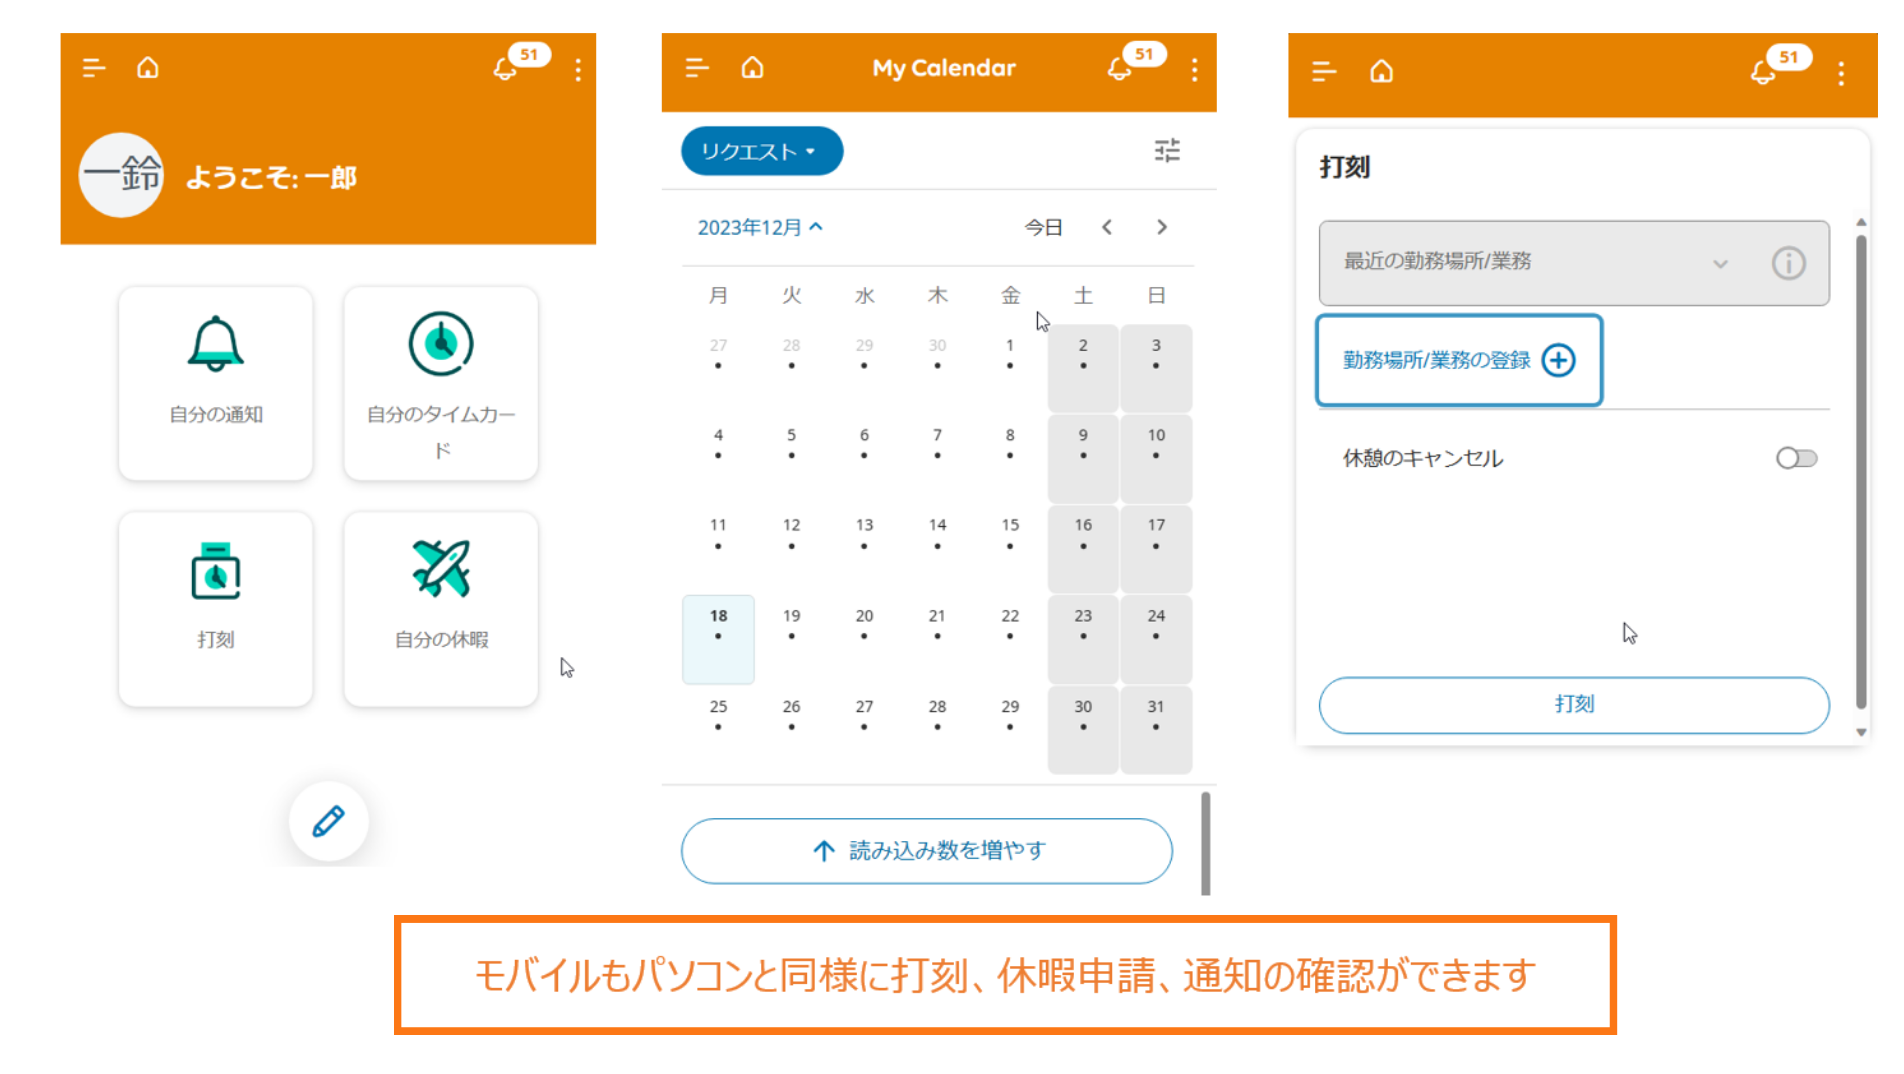Go to next month with right arrow

tap(1161, 227)
